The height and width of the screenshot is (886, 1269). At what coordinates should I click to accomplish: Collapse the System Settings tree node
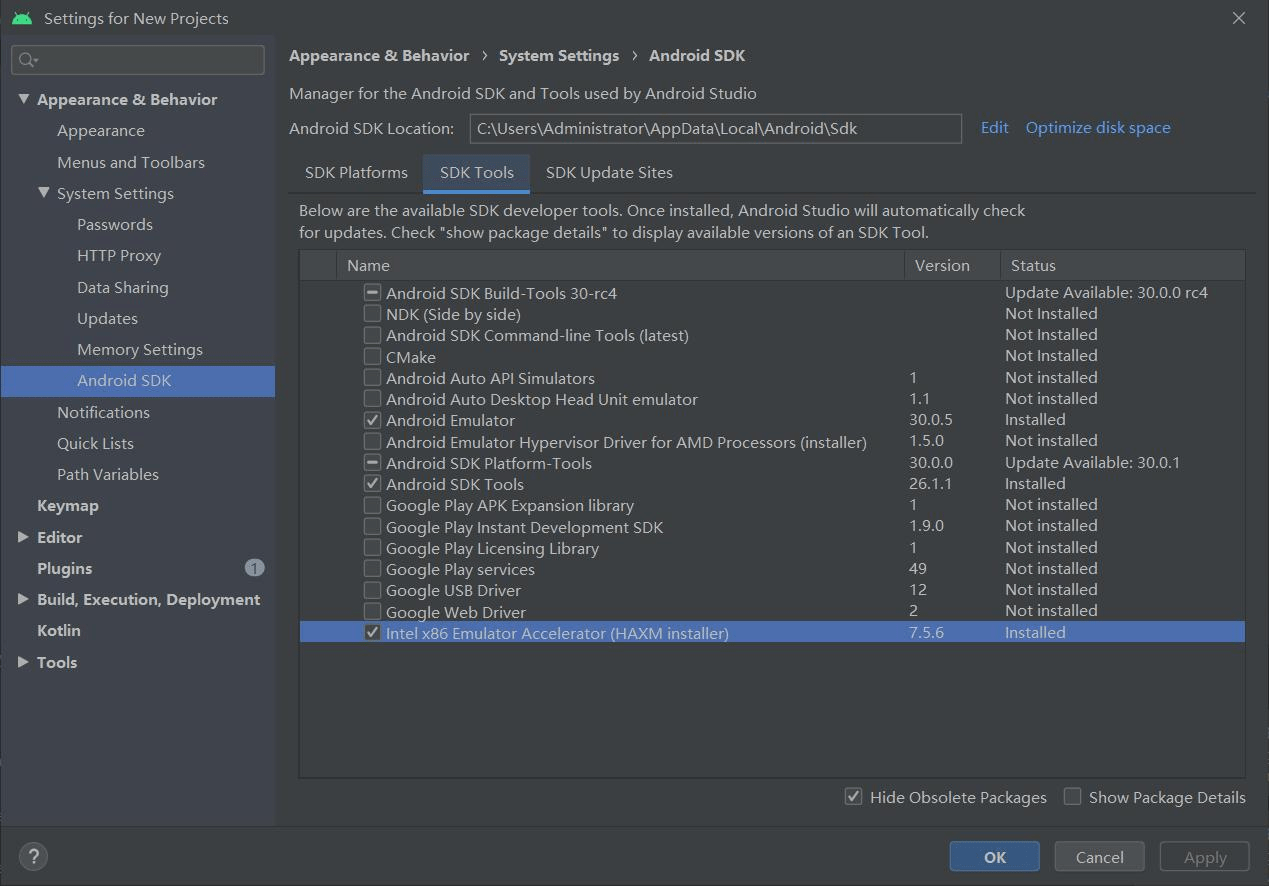click(x=43, y=193)
